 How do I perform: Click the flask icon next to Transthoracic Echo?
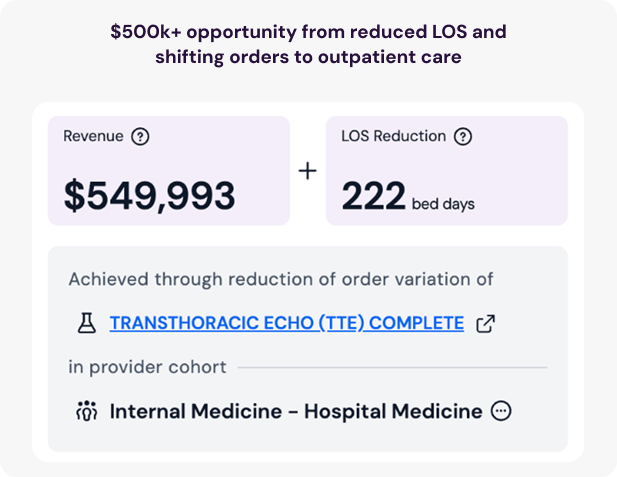pos(87,323)
